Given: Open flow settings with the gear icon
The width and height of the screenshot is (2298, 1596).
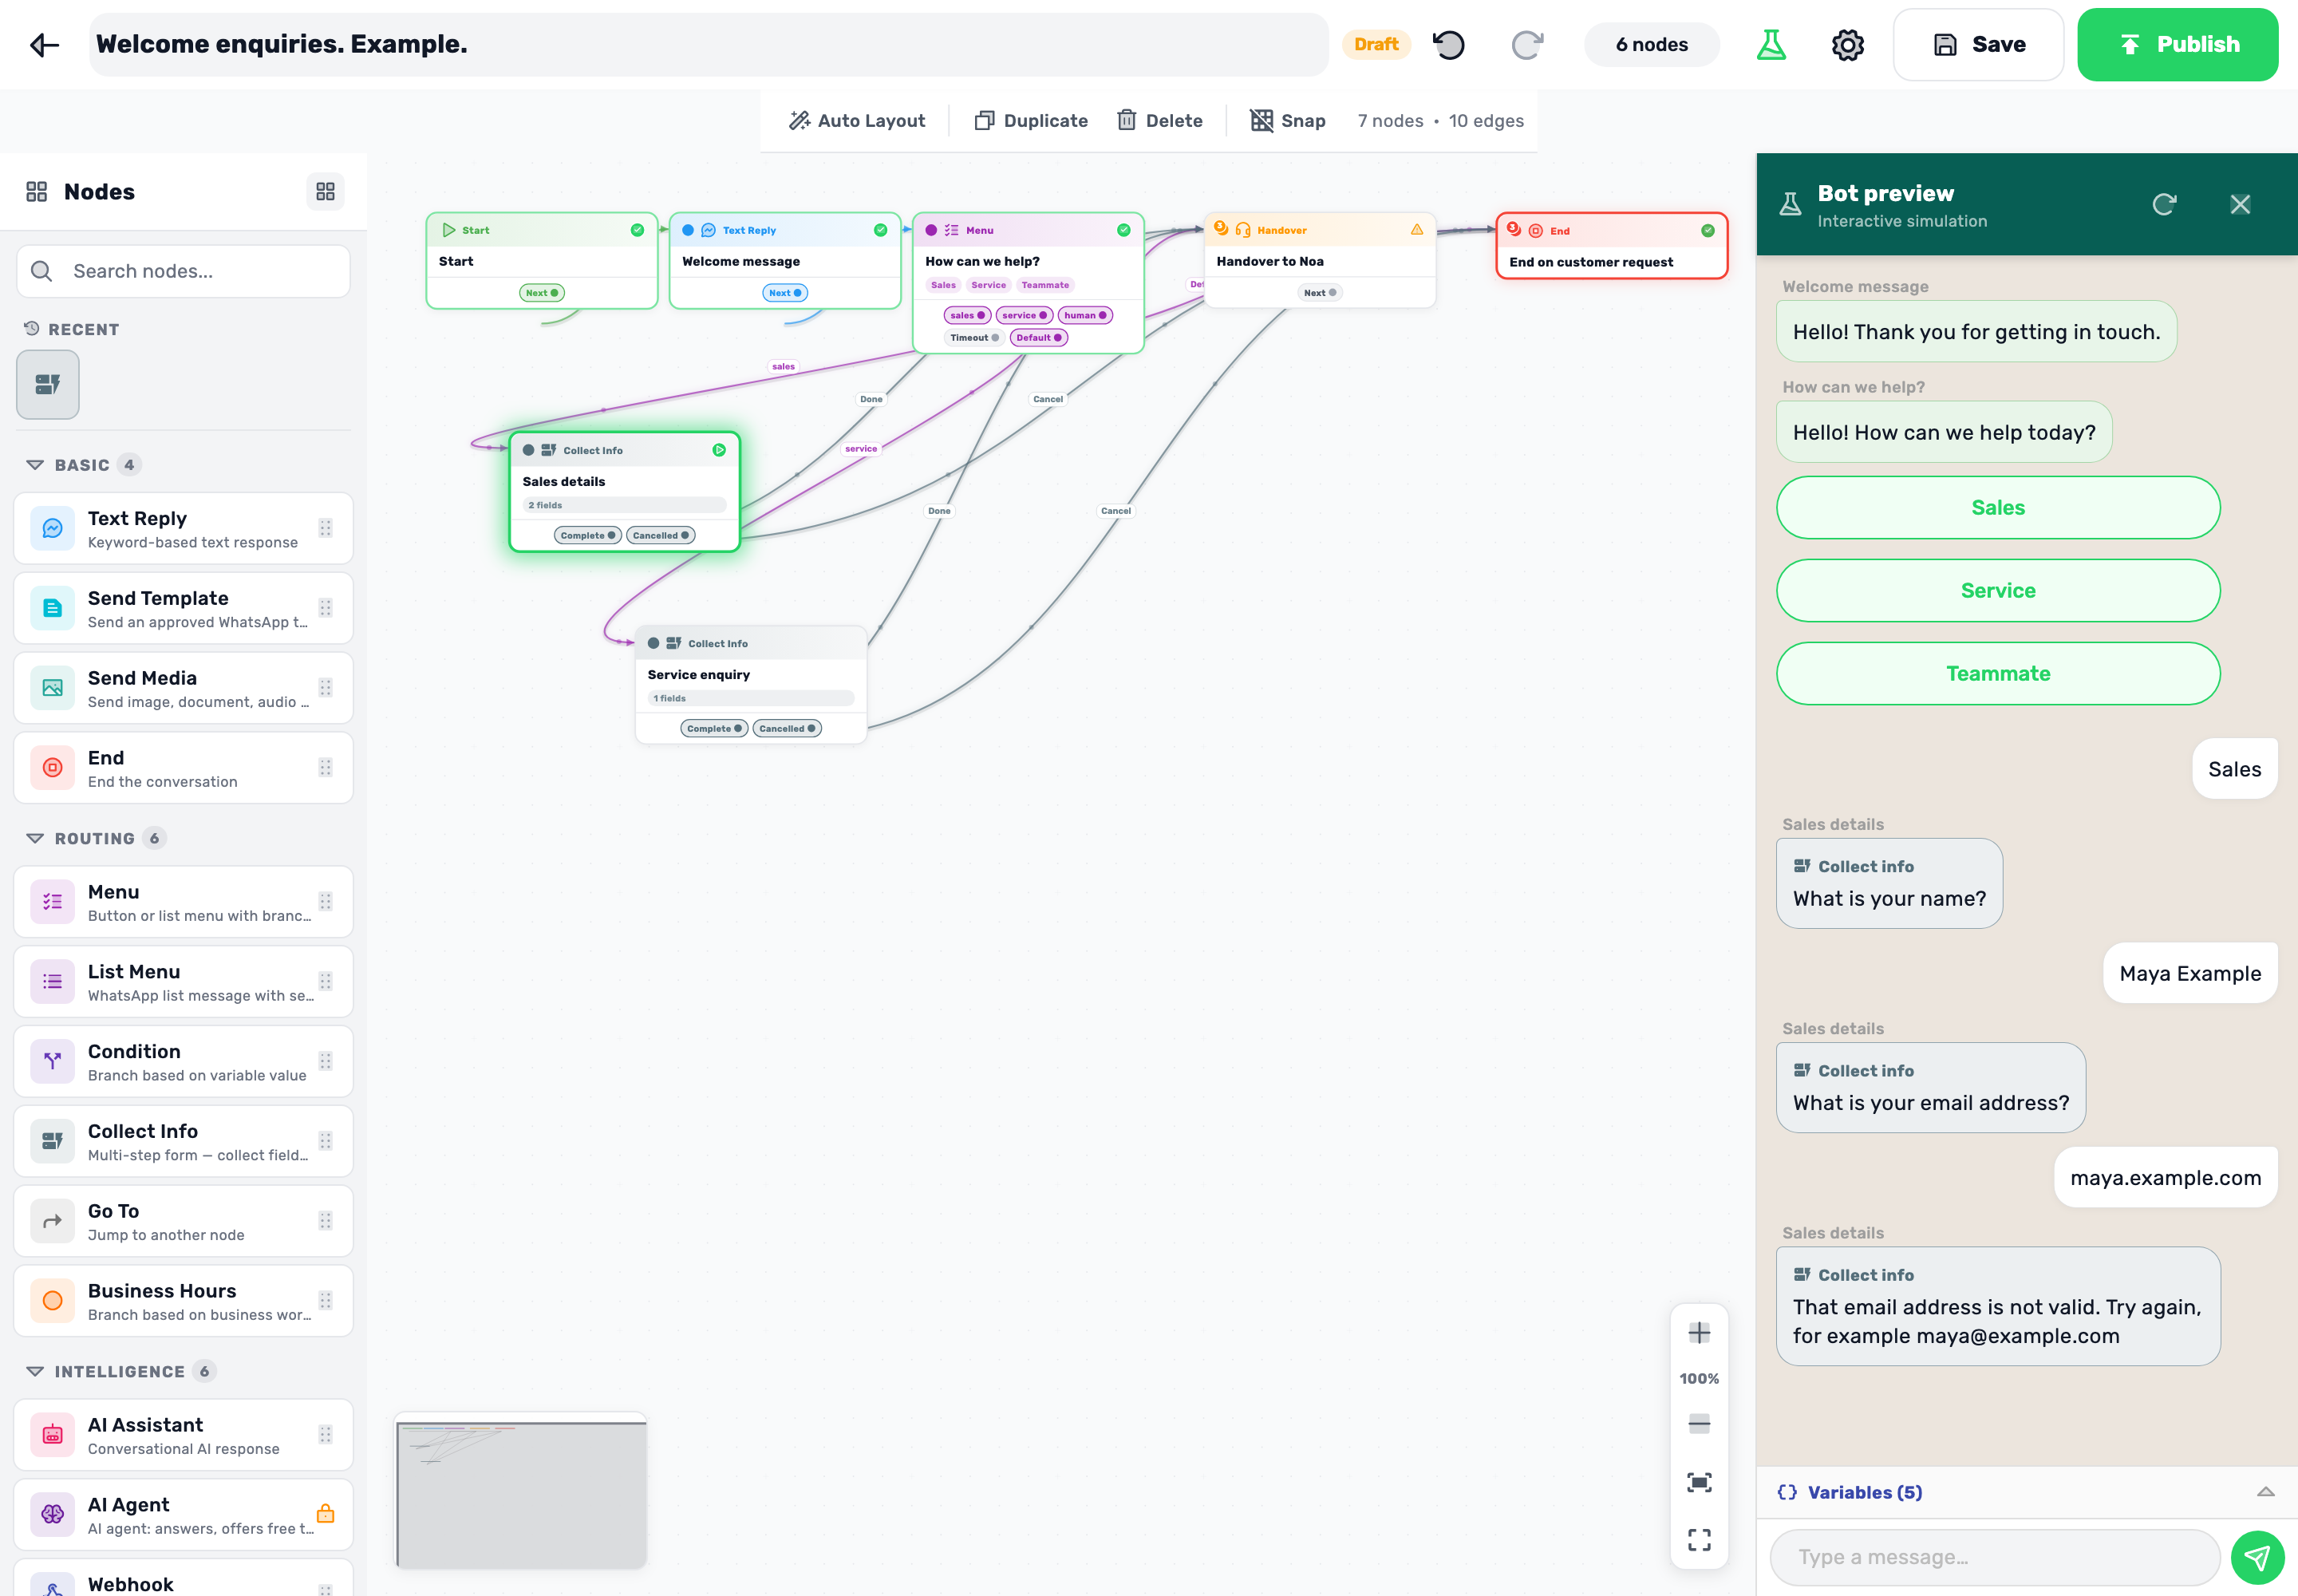Looking at the screenshot, I should [1847, 45].
